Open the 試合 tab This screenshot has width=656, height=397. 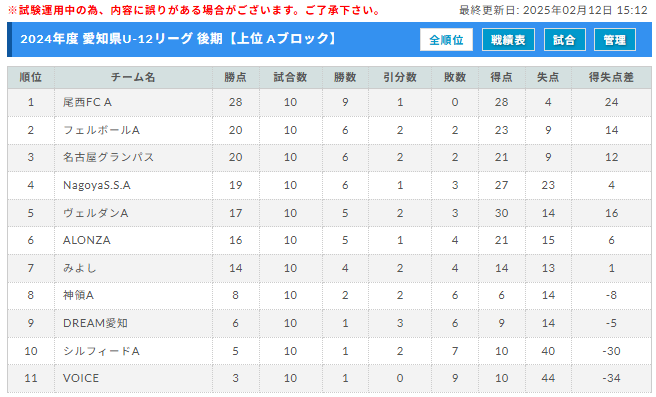564,40
